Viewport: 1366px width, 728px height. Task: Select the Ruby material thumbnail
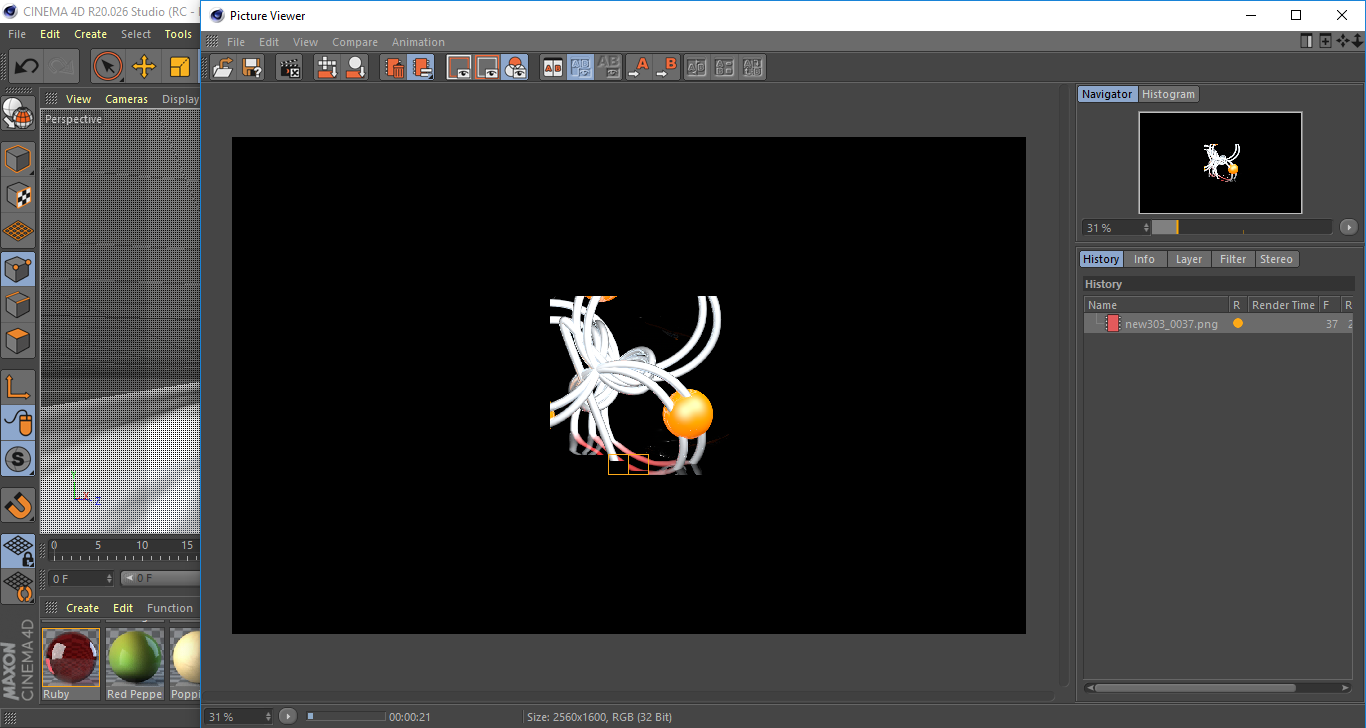(71, 658)
